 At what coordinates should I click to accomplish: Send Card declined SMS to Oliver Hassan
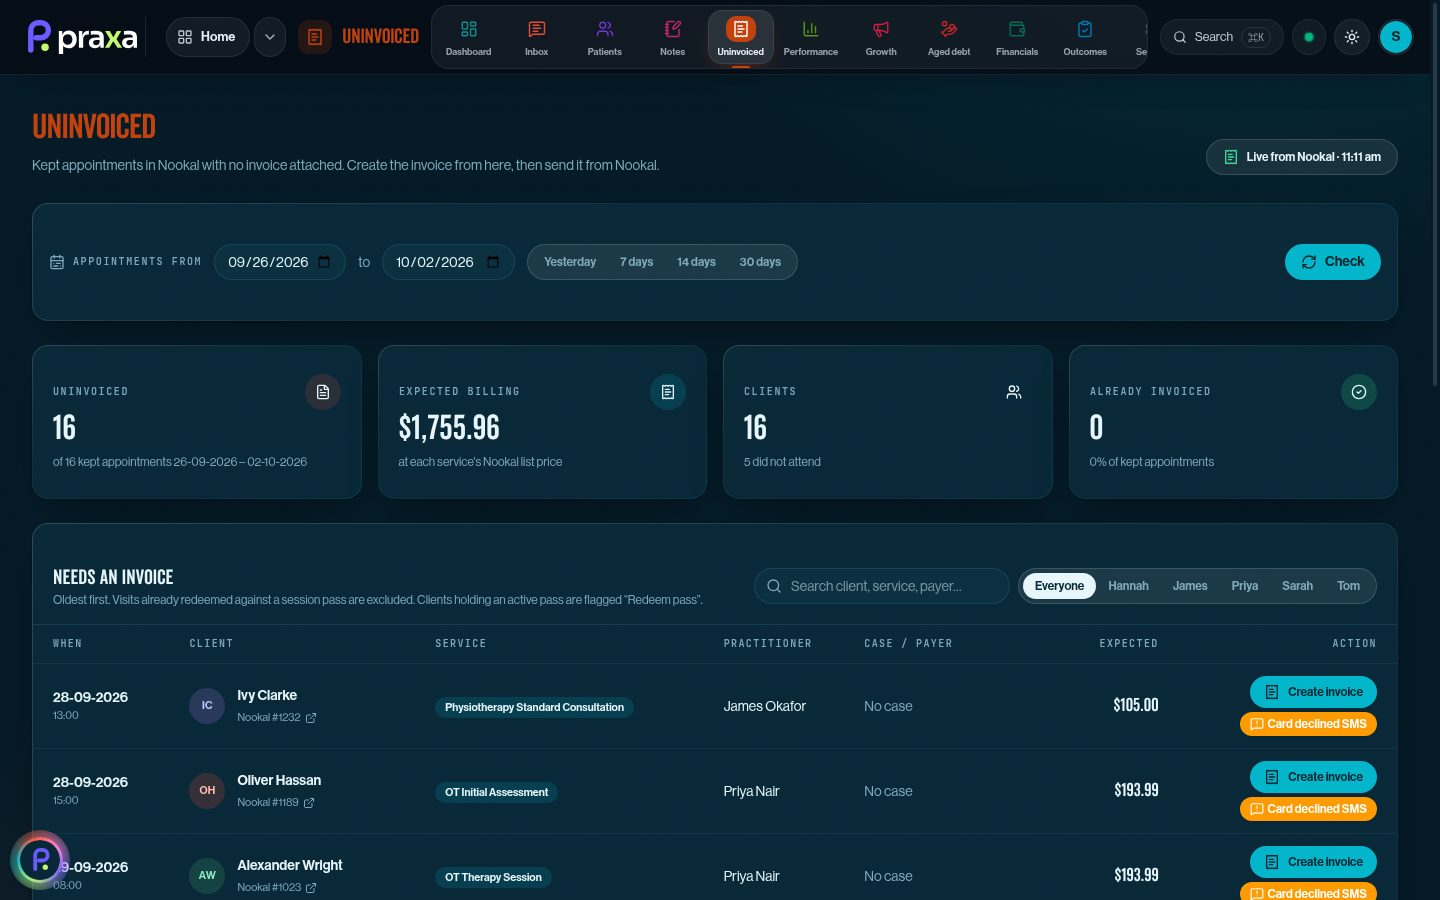tap(1308, 809)
